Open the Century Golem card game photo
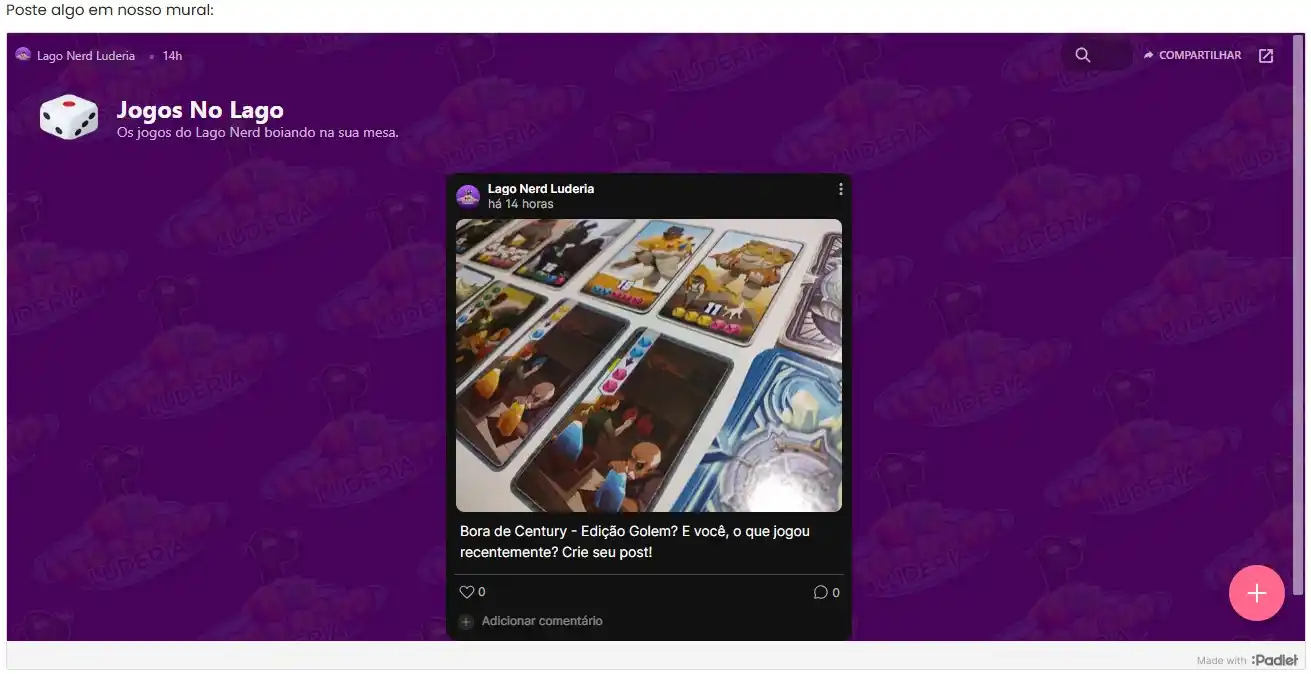1311x674 pixels. 649,366
